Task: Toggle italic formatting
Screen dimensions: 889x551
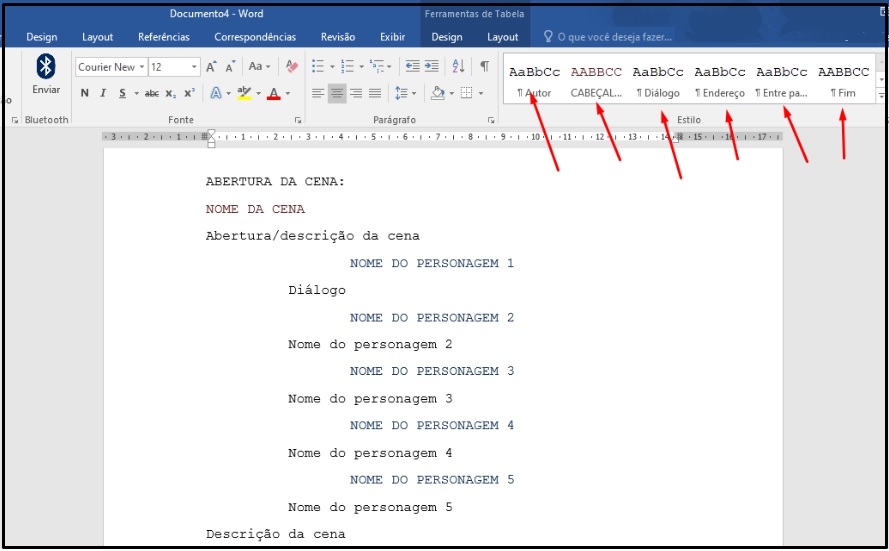Action: coord(103,94)
